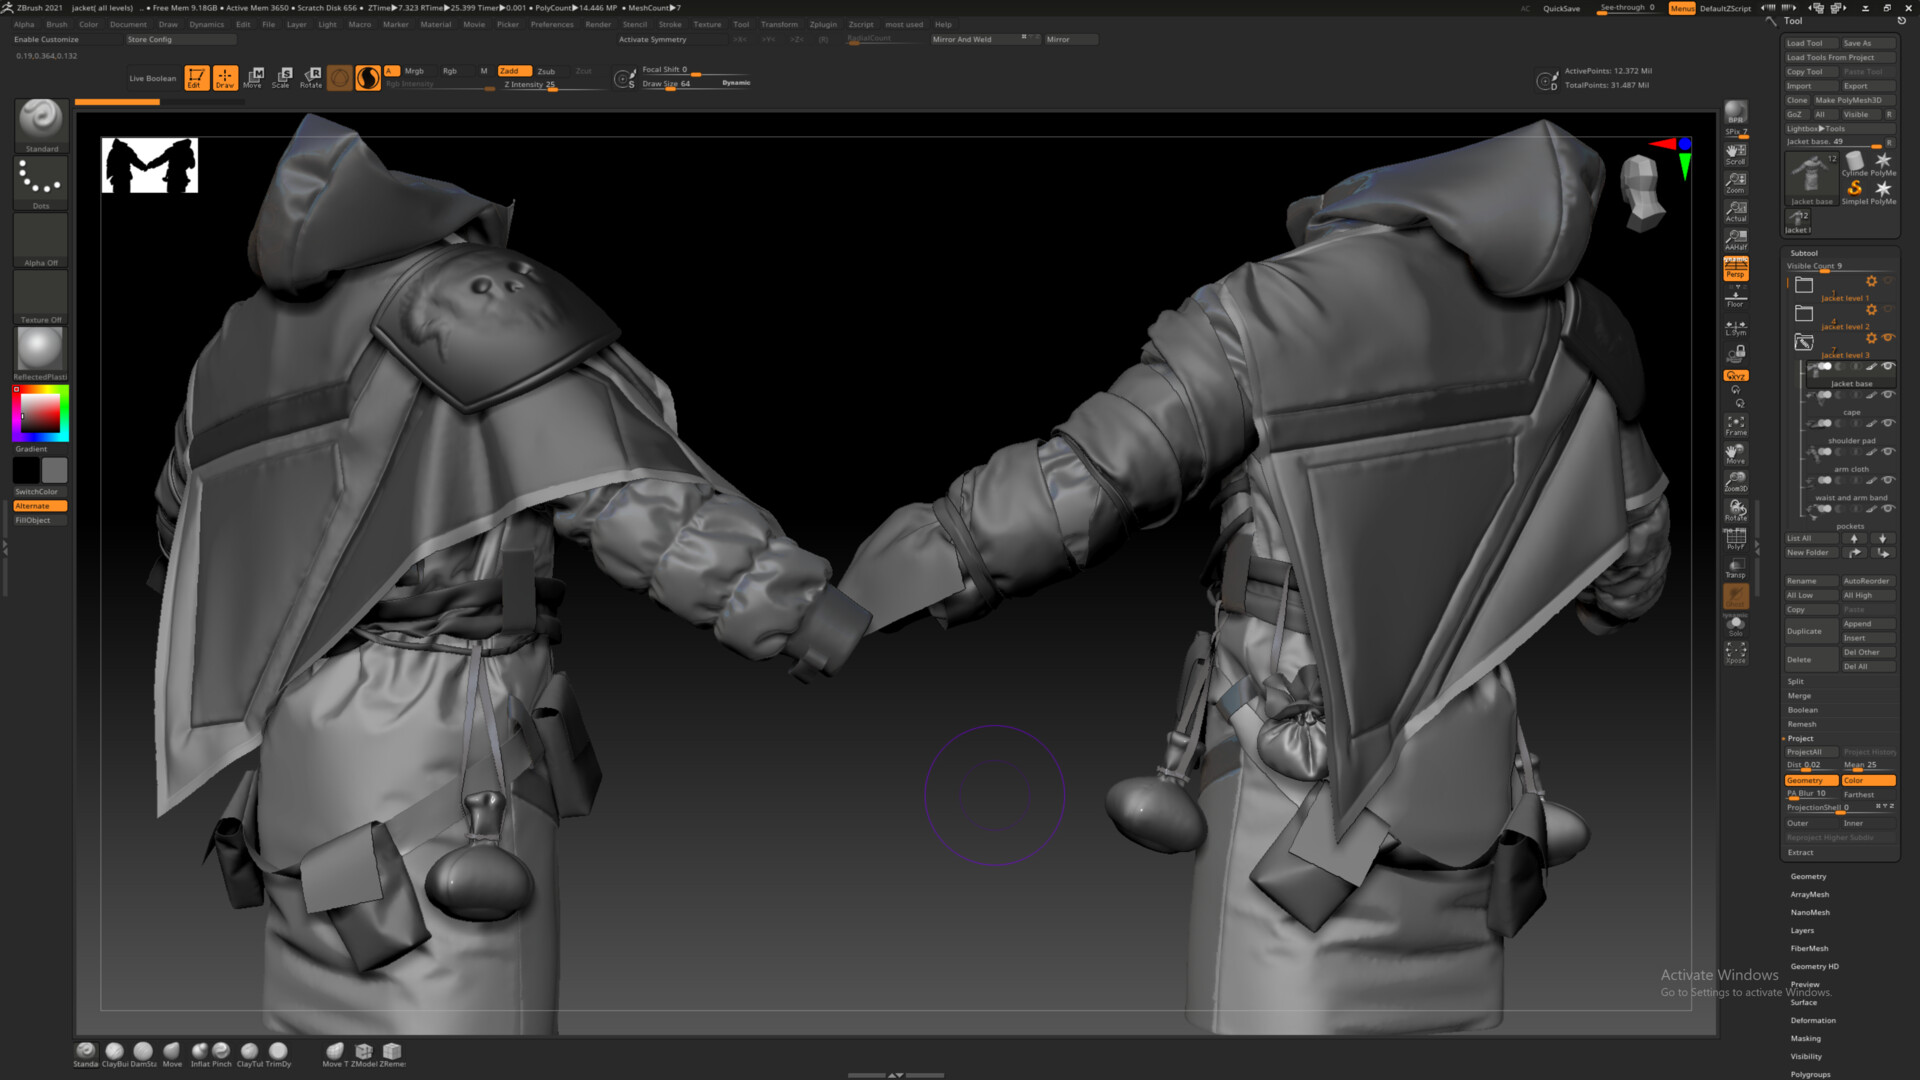Open the Standard brush thumbnail

41,122
